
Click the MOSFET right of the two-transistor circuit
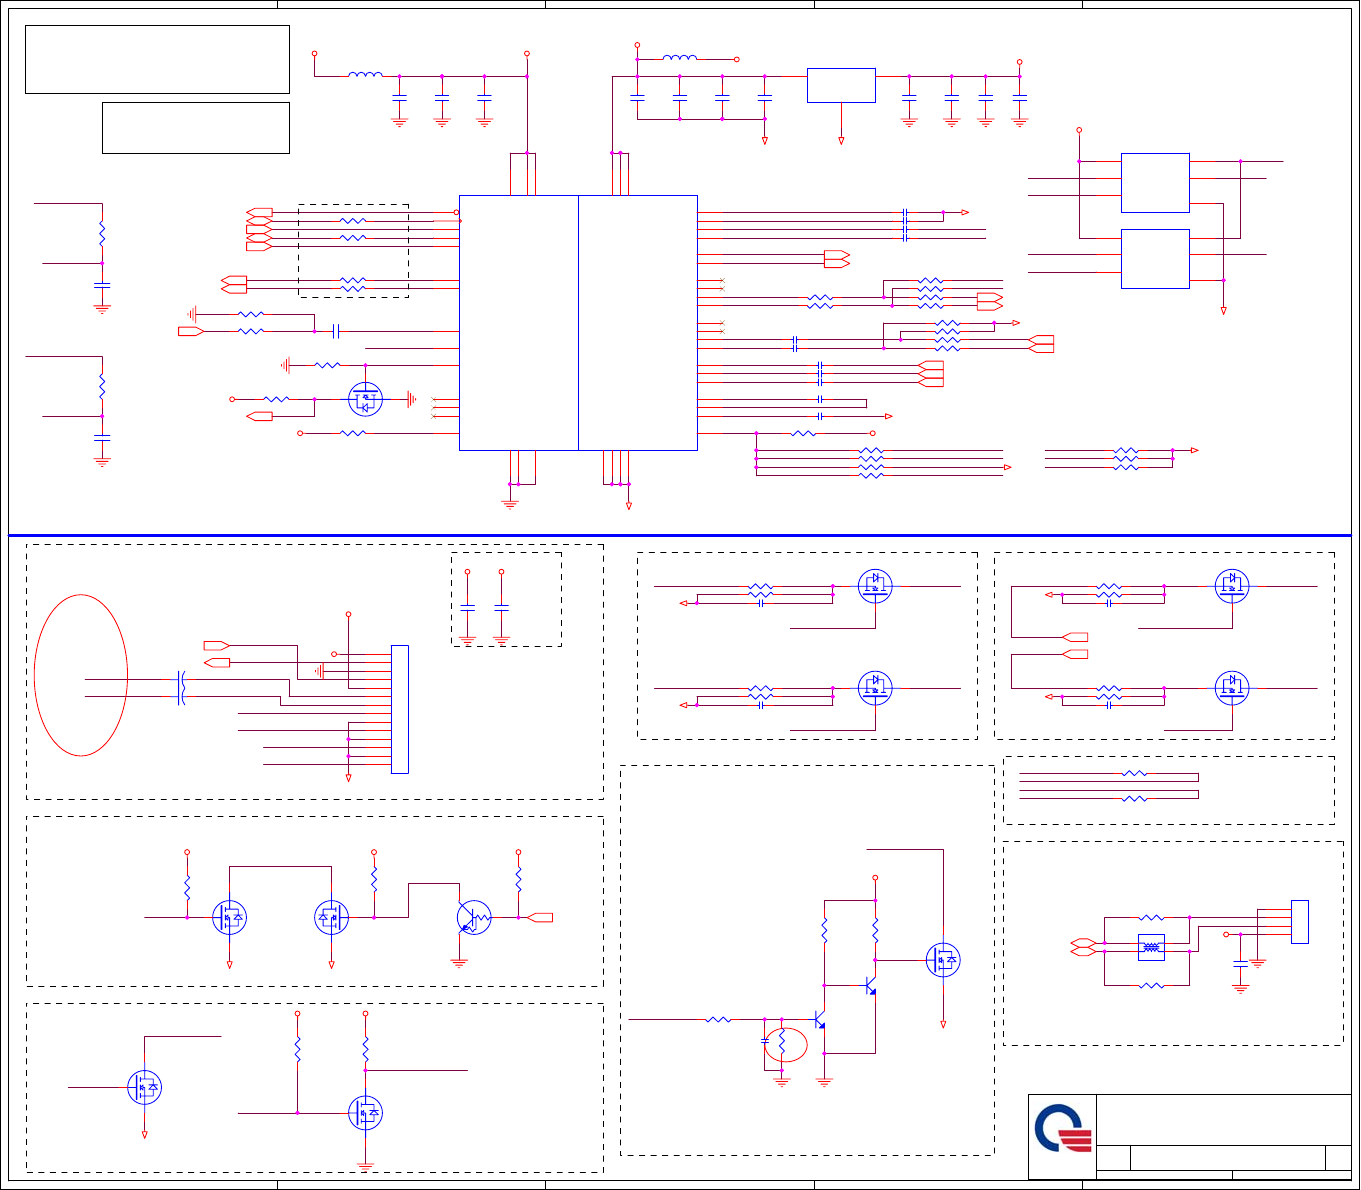(943, 960)
